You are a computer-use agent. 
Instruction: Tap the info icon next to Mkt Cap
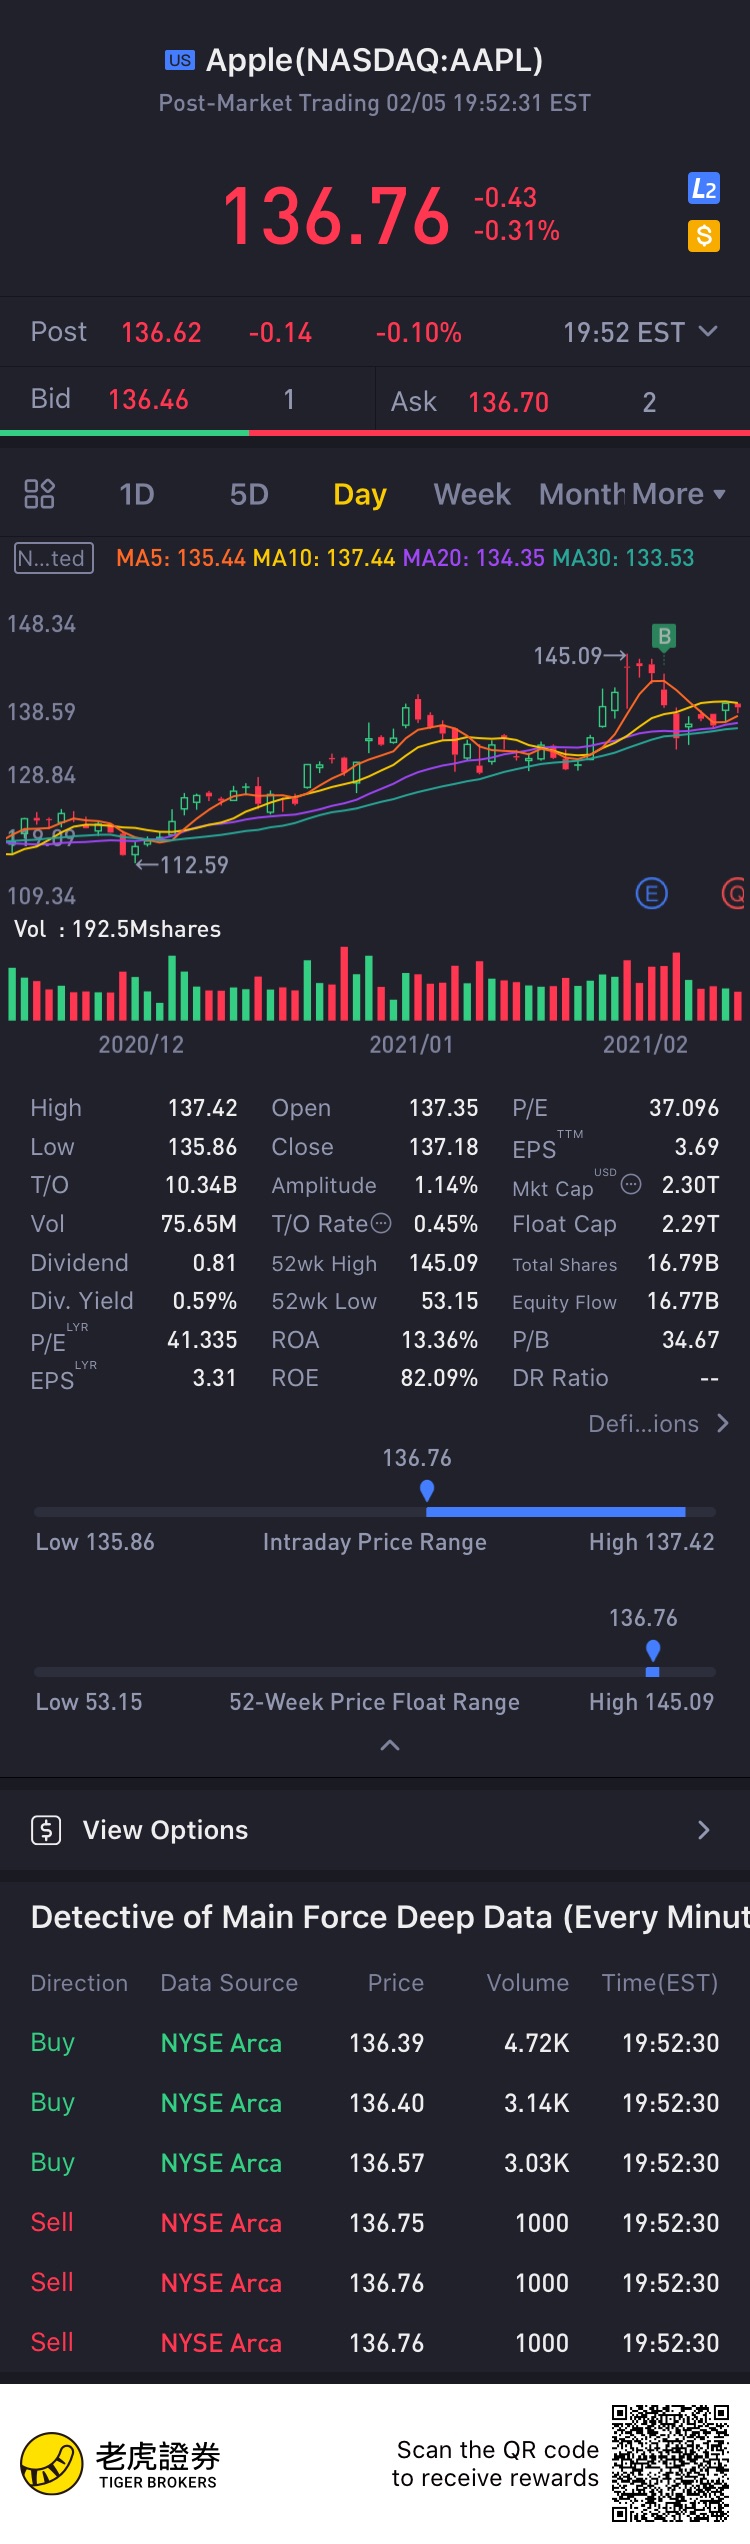(631, 1185)
